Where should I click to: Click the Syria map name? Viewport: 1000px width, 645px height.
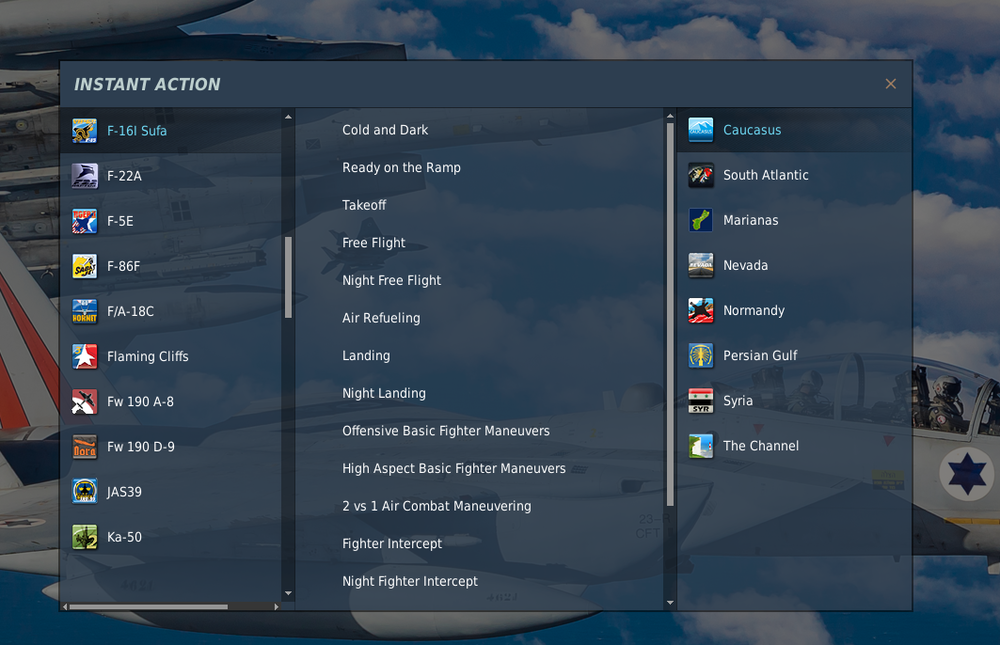click(x=737, y=401)
